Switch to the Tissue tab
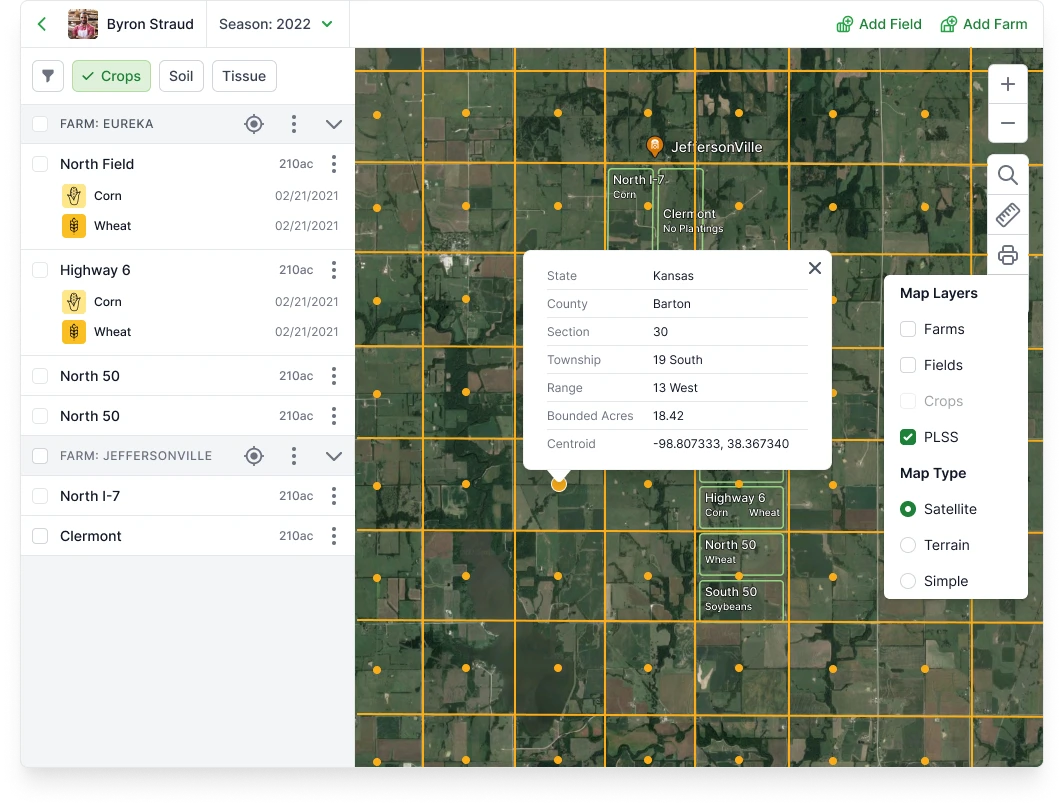The image size is (1064, 808). pyautogui.click(x=244, y=76)
